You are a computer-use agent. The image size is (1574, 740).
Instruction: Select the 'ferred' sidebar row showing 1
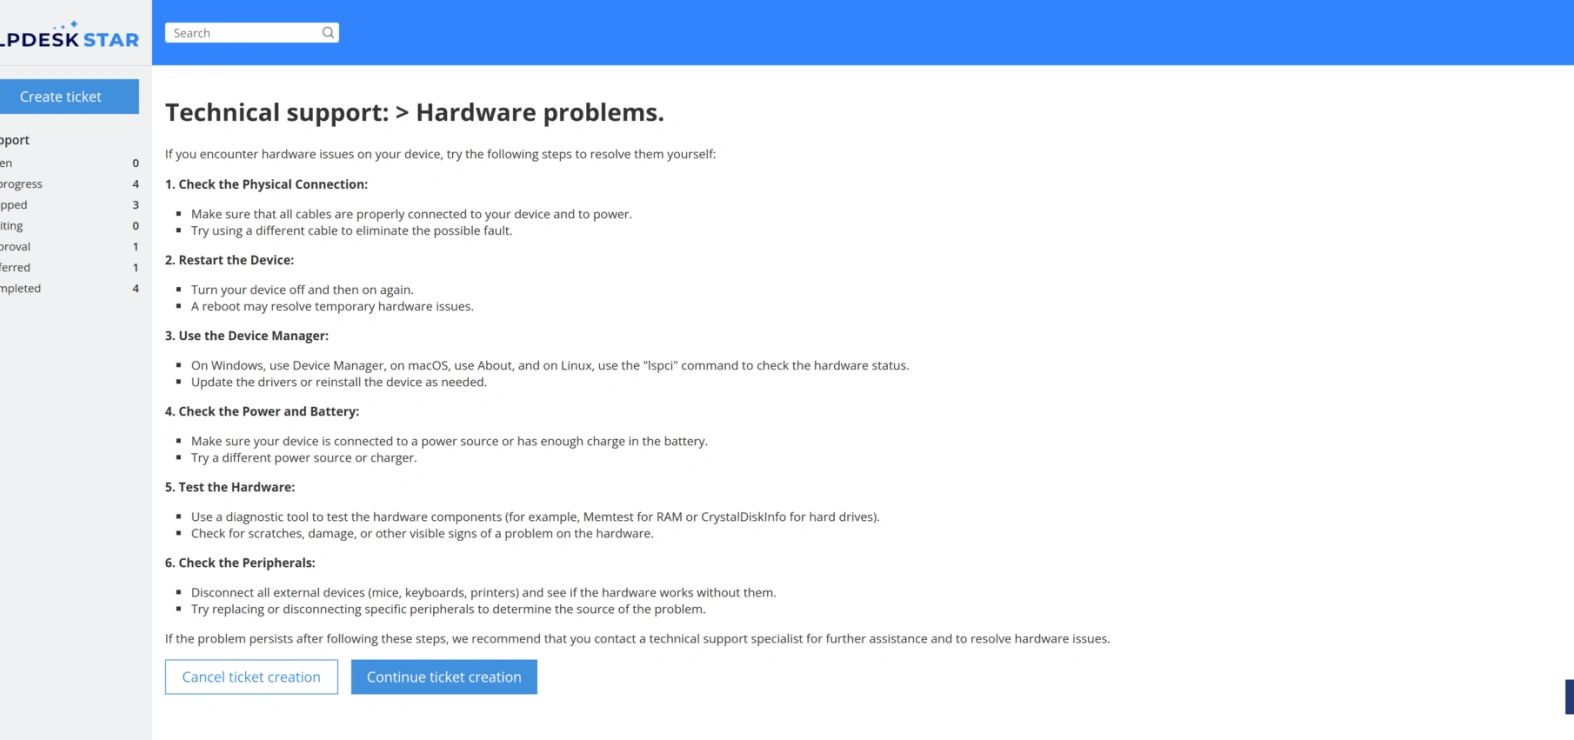(70, 268)
